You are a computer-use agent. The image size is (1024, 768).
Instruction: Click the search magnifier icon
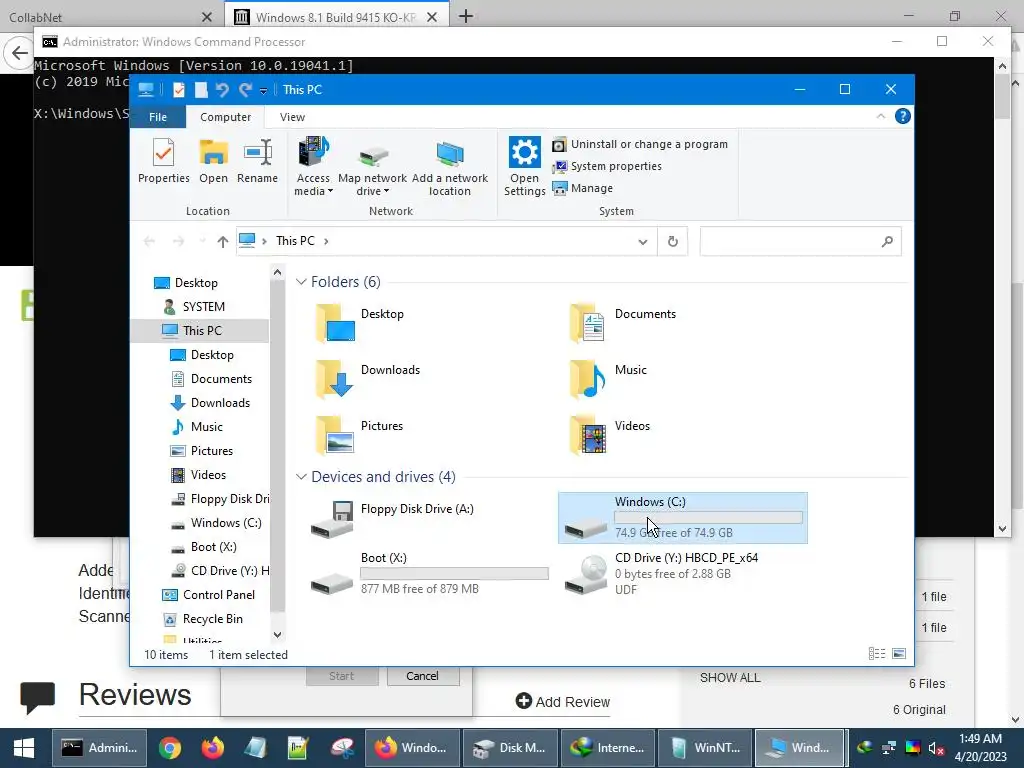[x=887, y=242]
